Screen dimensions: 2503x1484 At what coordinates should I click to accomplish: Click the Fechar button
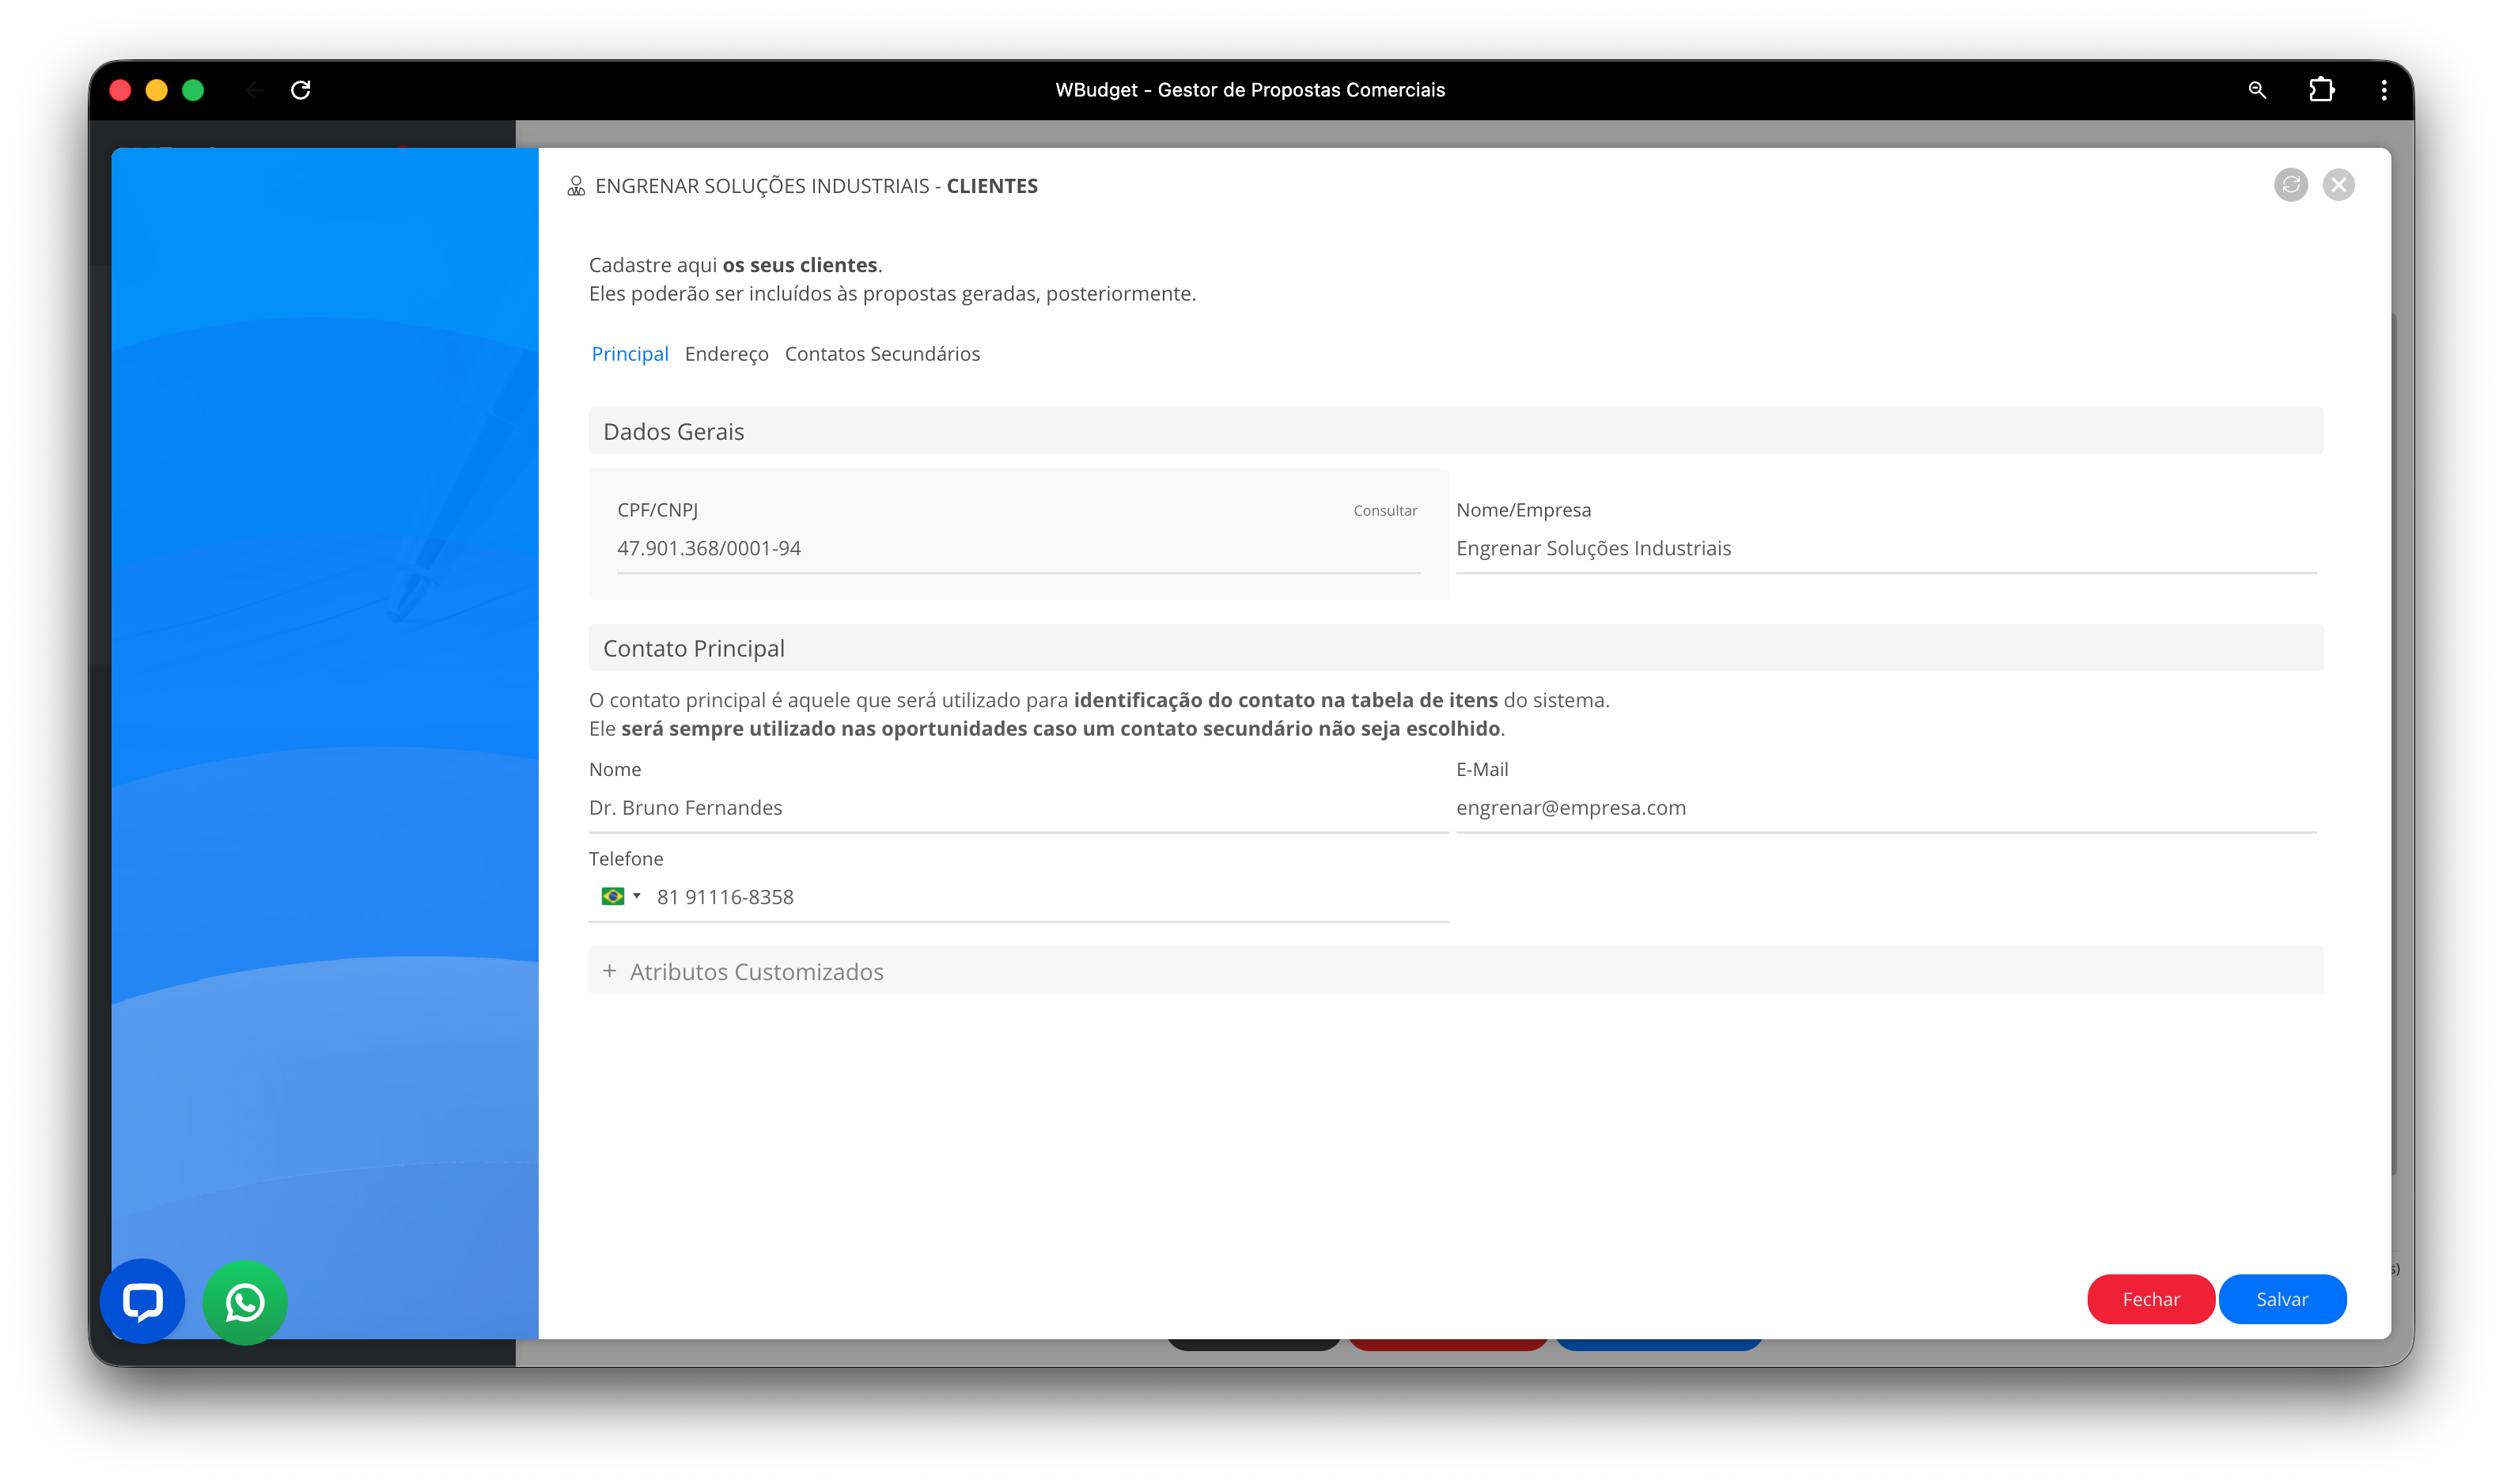click(2151, 1299)
